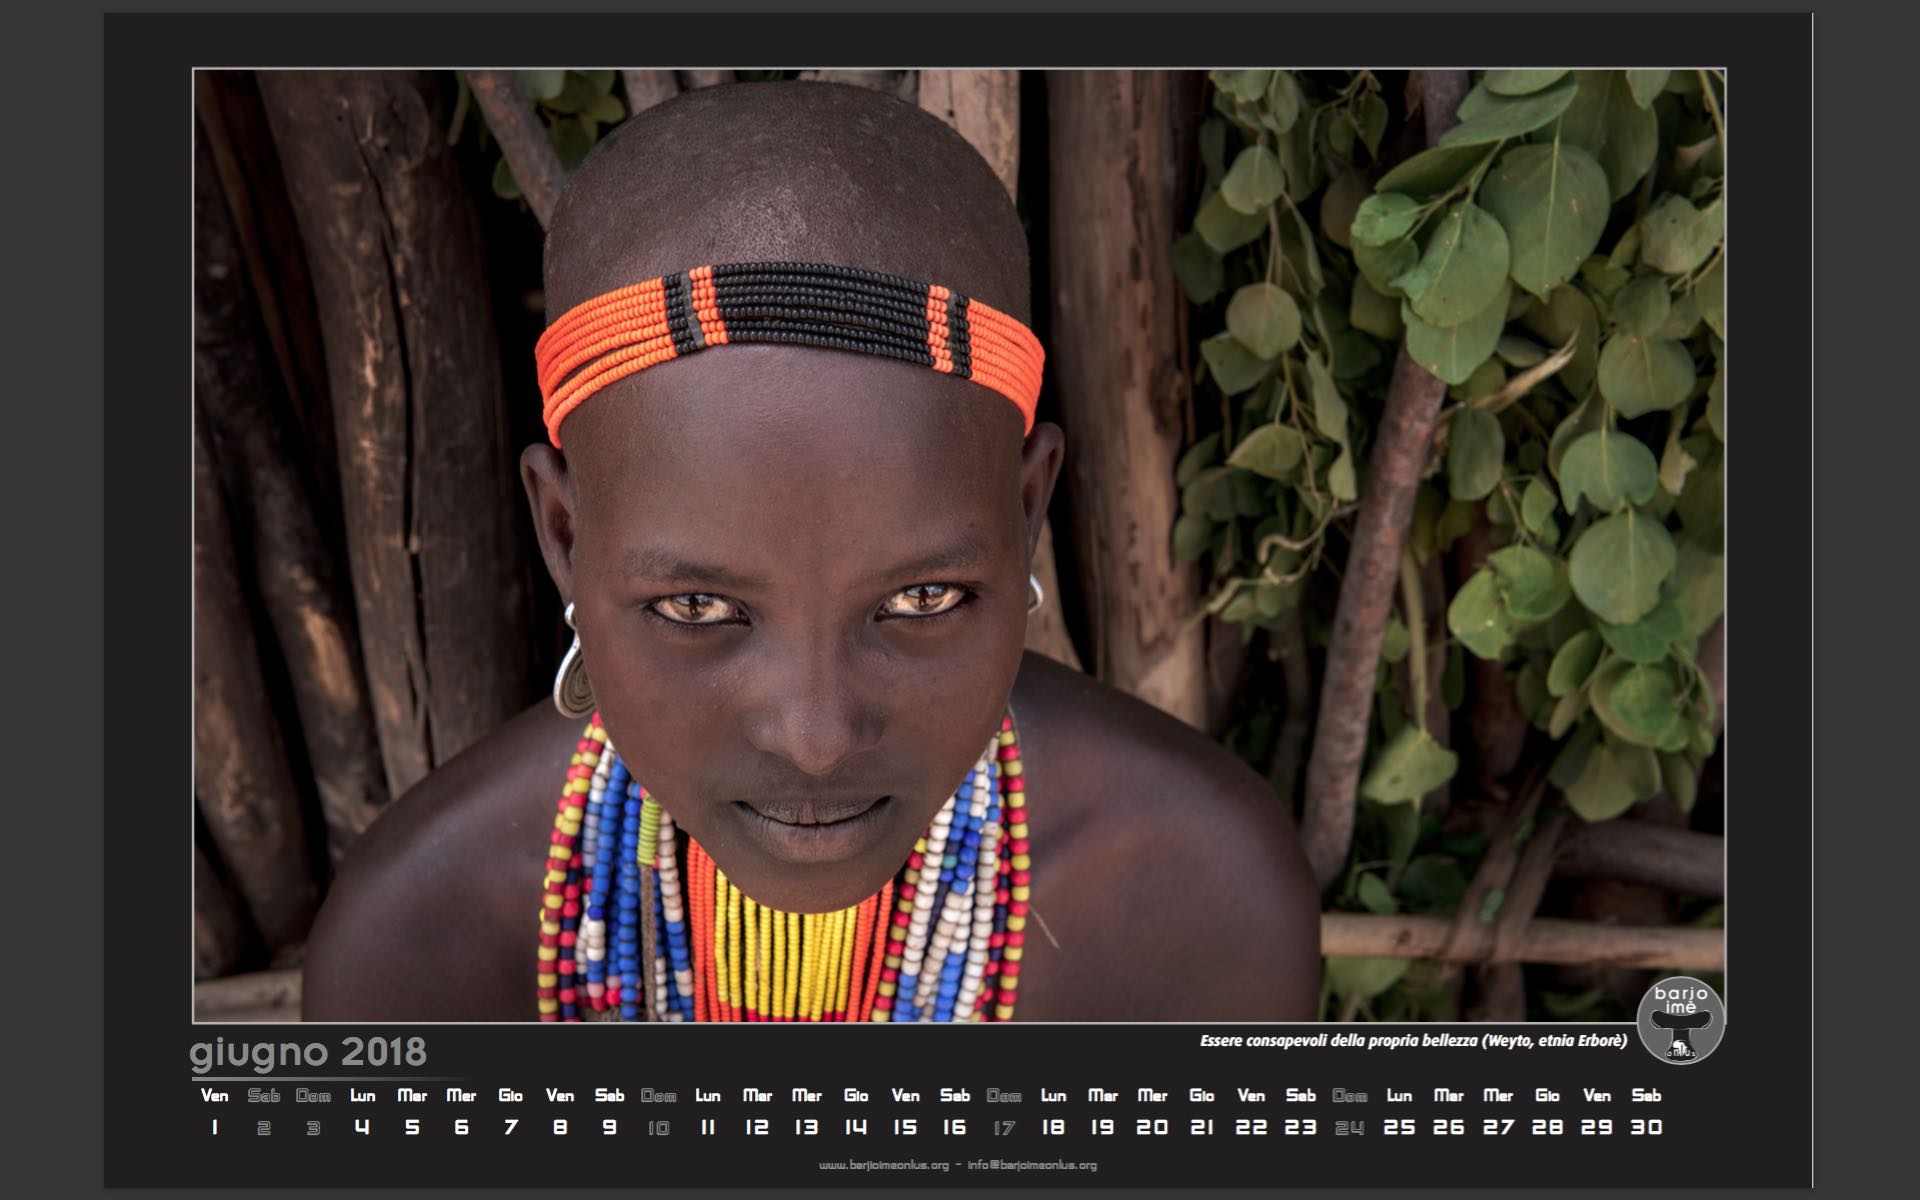Screen dimensions: 1920x1200
Task: Select grayed day 17 on calendar
Action: [1004, 1127]
